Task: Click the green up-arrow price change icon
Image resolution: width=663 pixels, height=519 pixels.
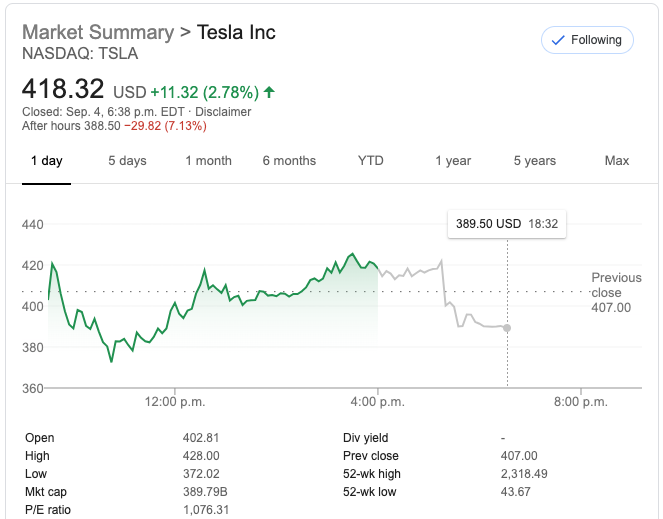Action: point(269,92)
